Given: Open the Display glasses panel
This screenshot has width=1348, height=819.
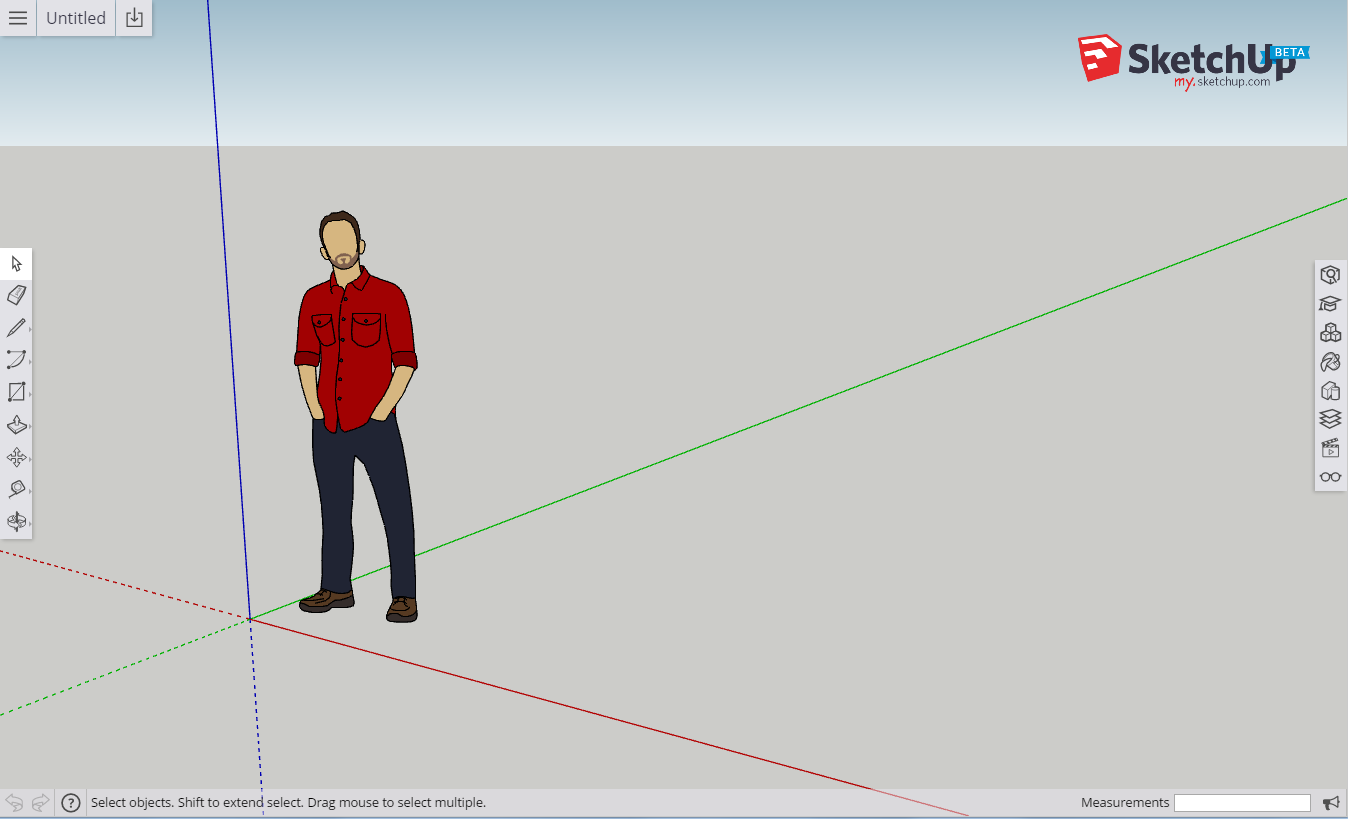Looking at the screenshot, I should 1329,477.
